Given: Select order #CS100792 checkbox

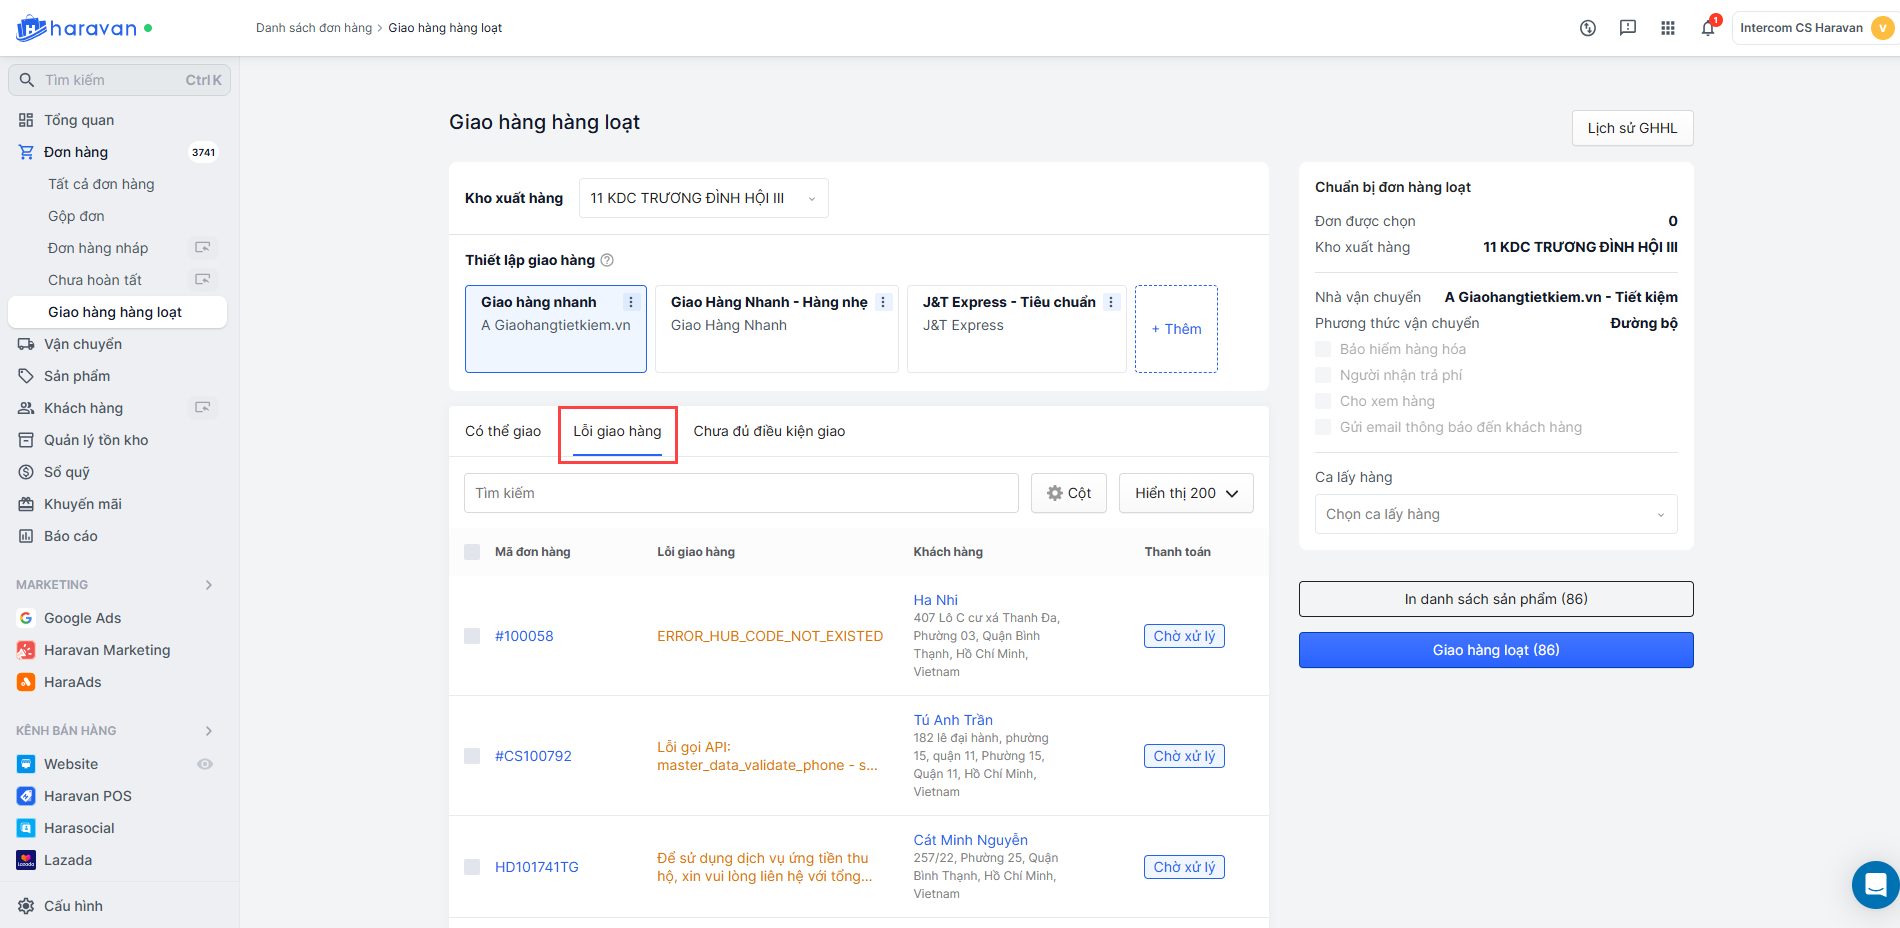Looking at the screenshot, I should click(x=472, y=756).
